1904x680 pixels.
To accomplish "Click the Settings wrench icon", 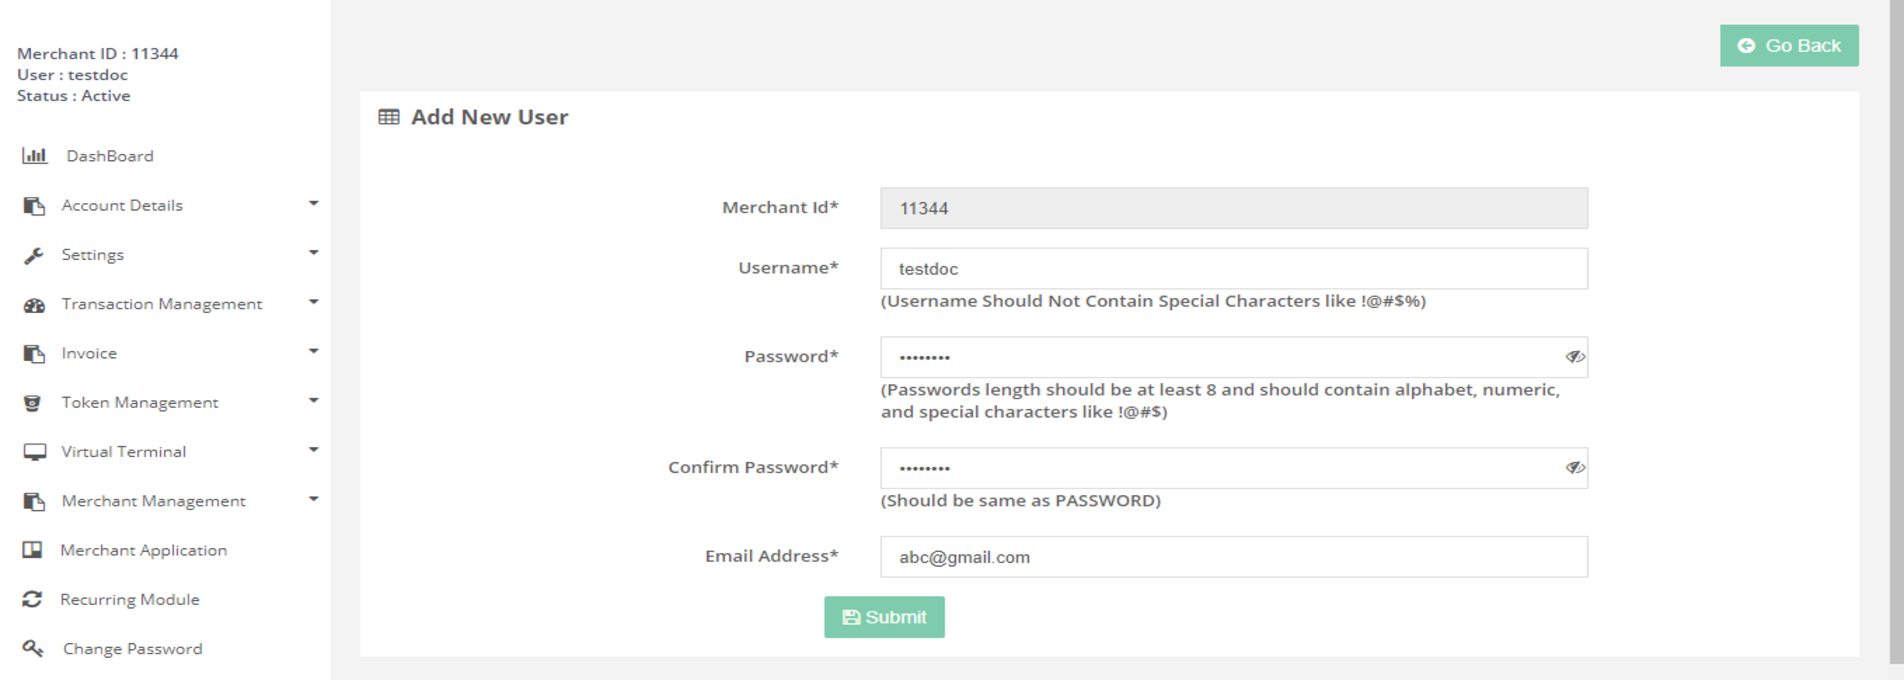I will pos(34,255).
